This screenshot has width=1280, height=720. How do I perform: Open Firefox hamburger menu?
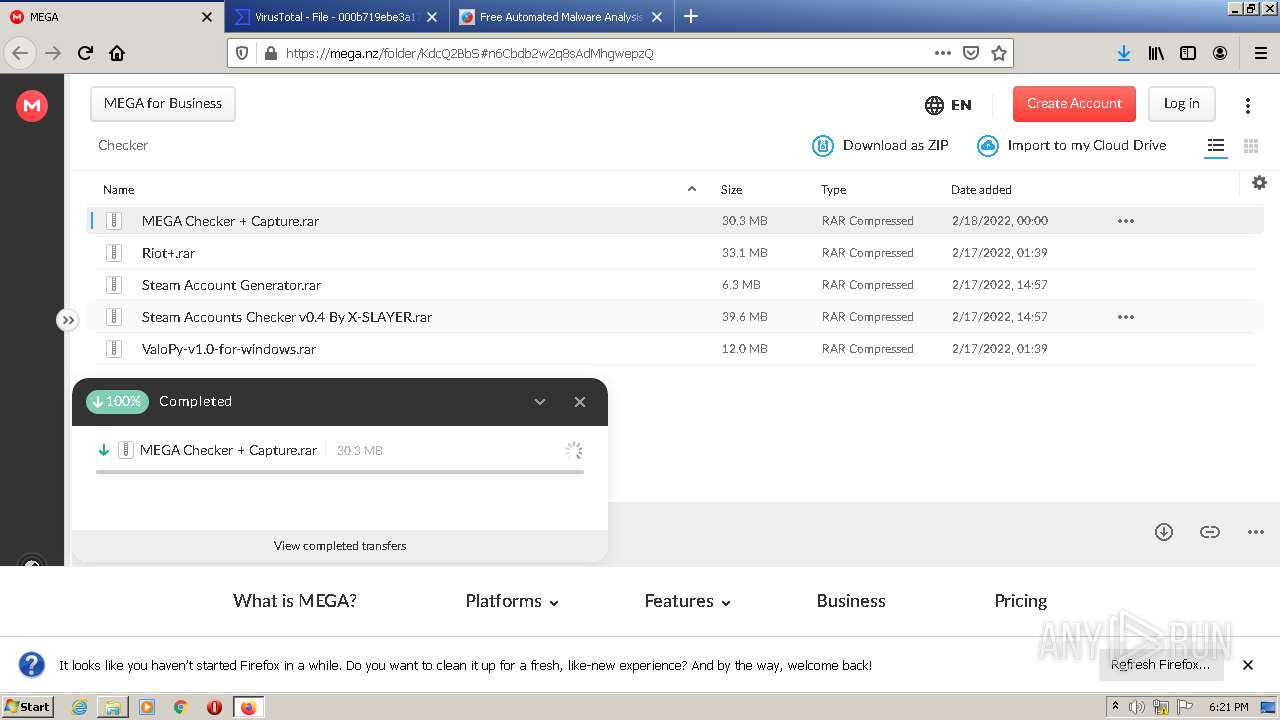coord(1261,53)
